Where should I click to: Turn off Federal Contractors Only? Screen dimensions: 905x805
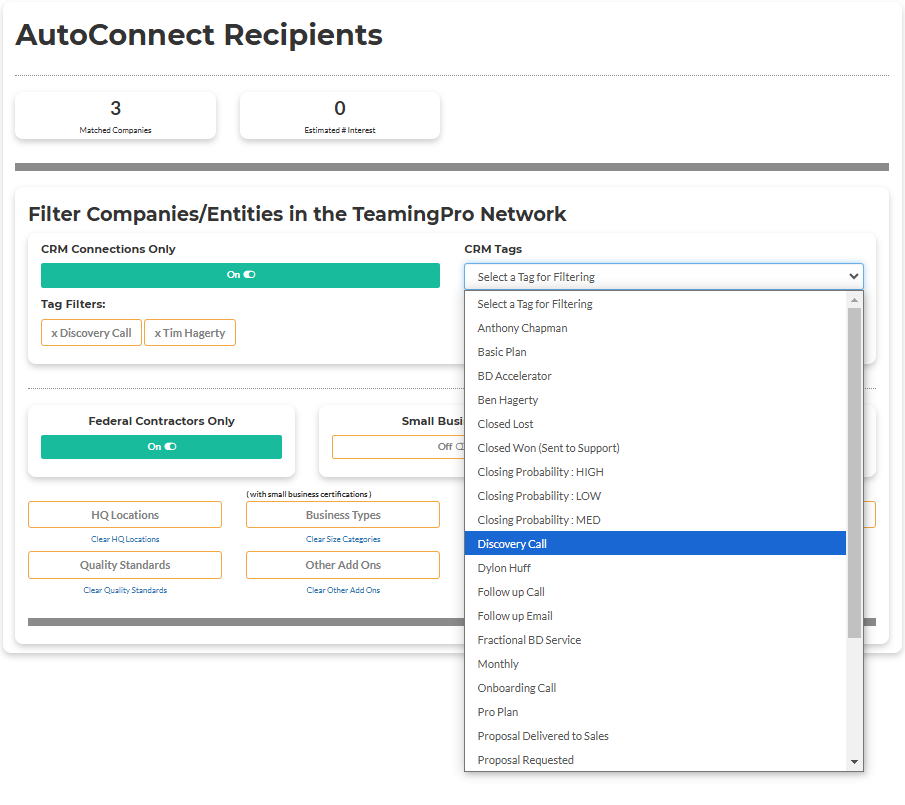(x=161, y=447)
